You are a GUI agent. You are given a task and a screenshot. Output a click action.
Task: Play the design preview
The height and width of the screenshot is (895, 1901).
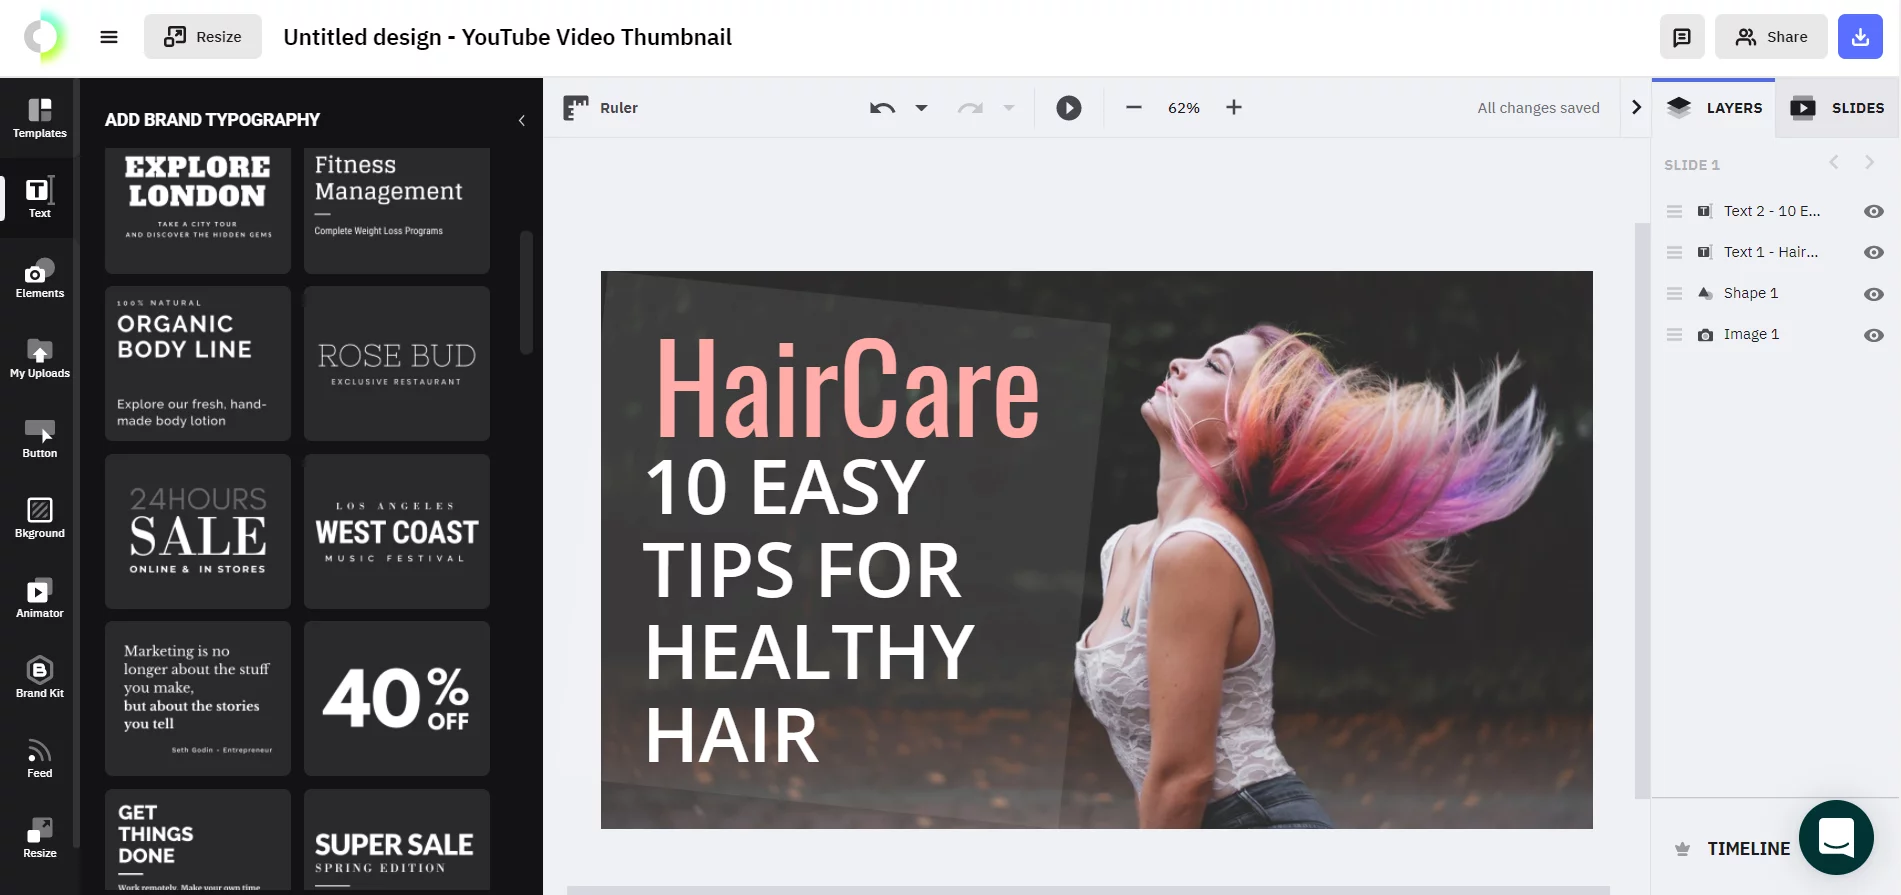click(1069, 108)
